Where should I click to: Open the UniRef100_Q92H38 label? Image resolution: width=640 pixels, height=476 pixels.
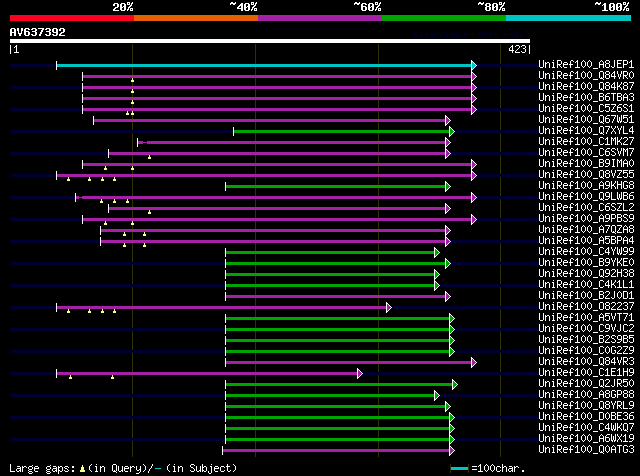[x=586, y=274]
